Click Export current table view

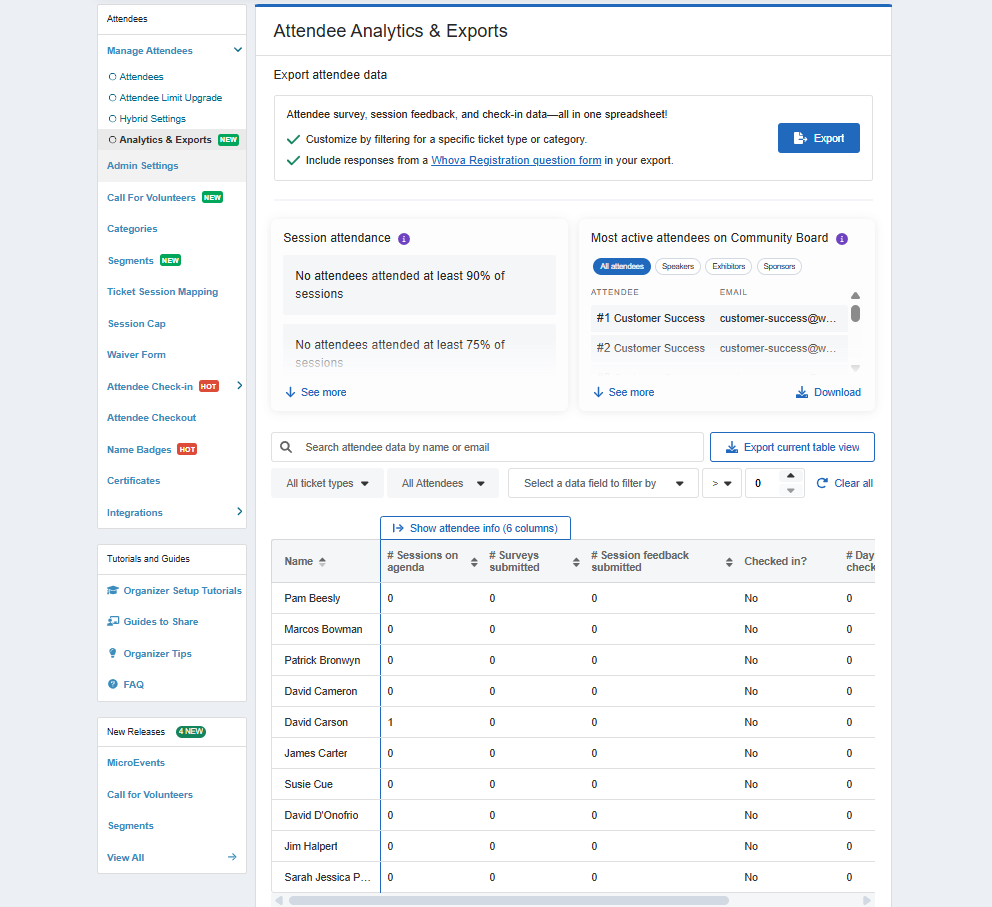(x=792, y=446)
